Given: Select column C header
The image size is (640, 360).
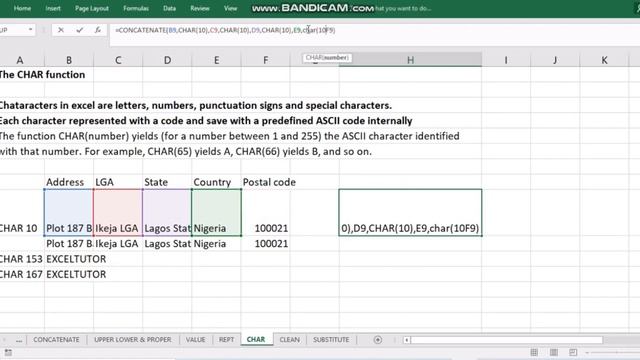Looking at the screenshot, I should pyautogui.click(x=118, y=60).
